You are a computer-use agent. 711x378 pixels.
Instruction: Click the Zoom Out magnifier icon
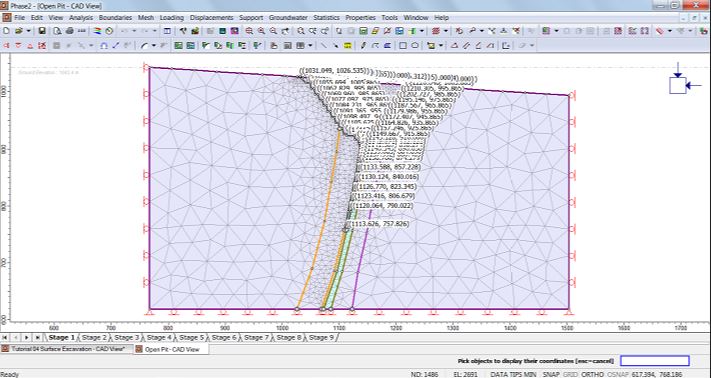pyautogui.click(x=273, y=31)
